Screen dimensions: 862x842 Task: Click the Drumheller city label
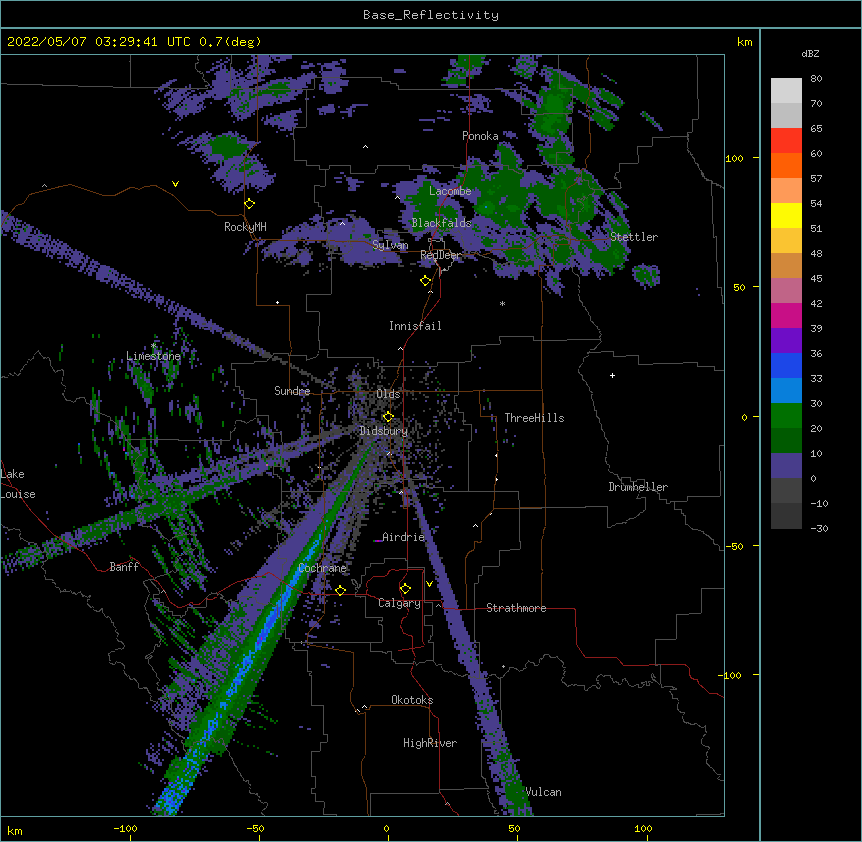[x=638, y=487]
